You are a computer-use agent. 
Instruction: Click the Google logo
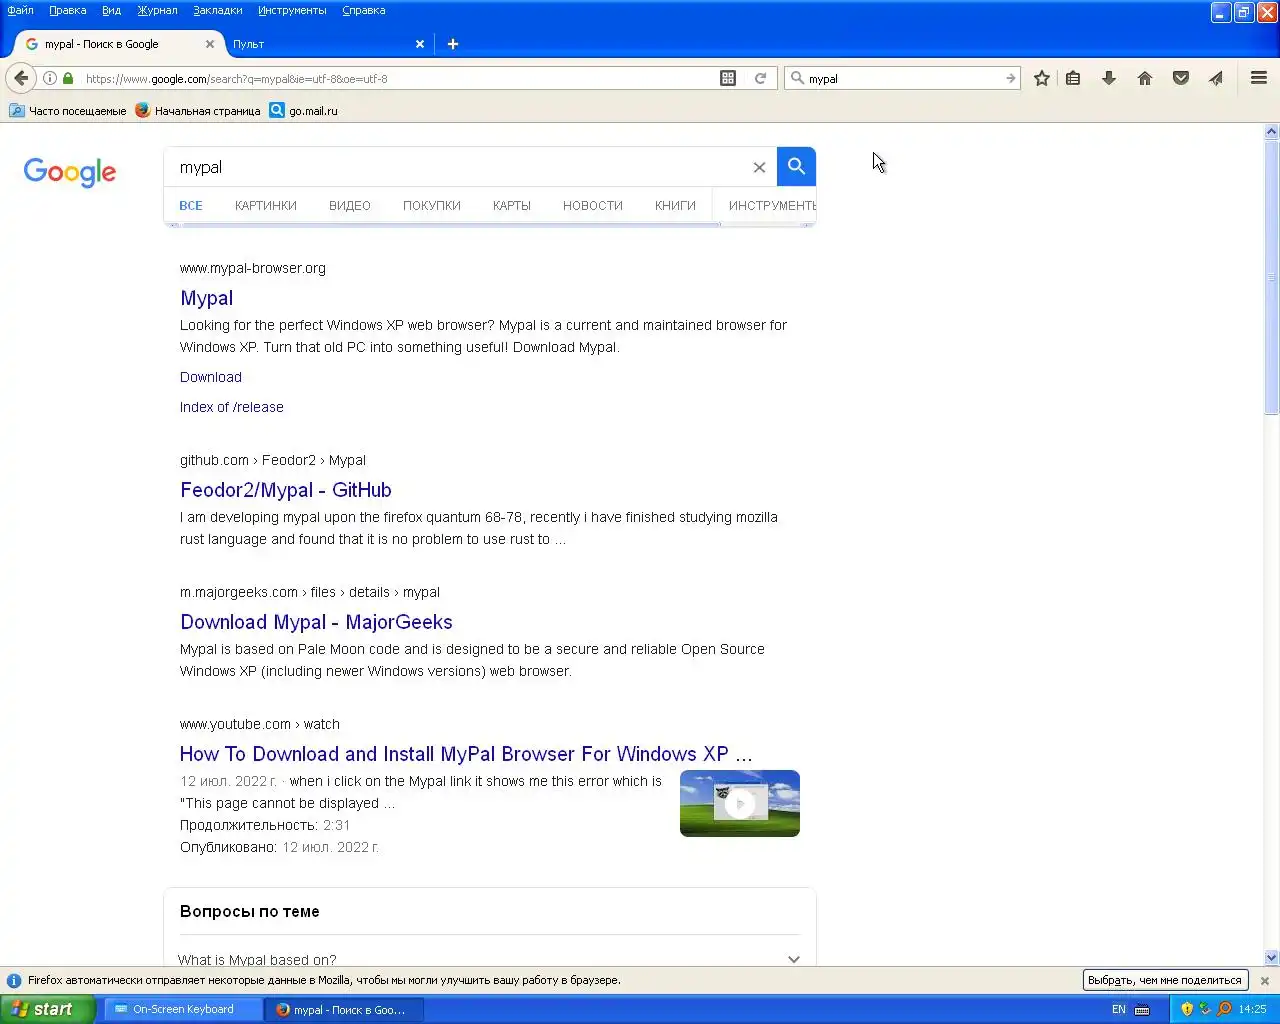tap(70, 172)
